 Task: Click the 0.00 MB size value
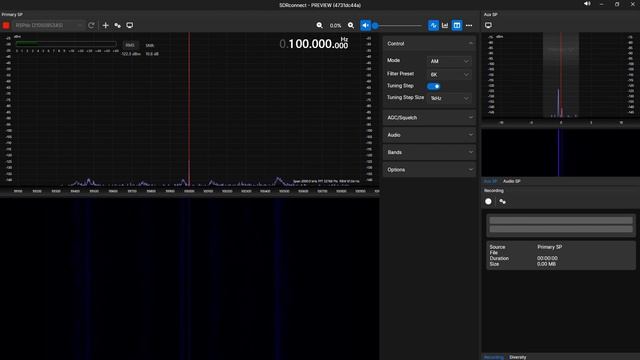tap(546, 264)
